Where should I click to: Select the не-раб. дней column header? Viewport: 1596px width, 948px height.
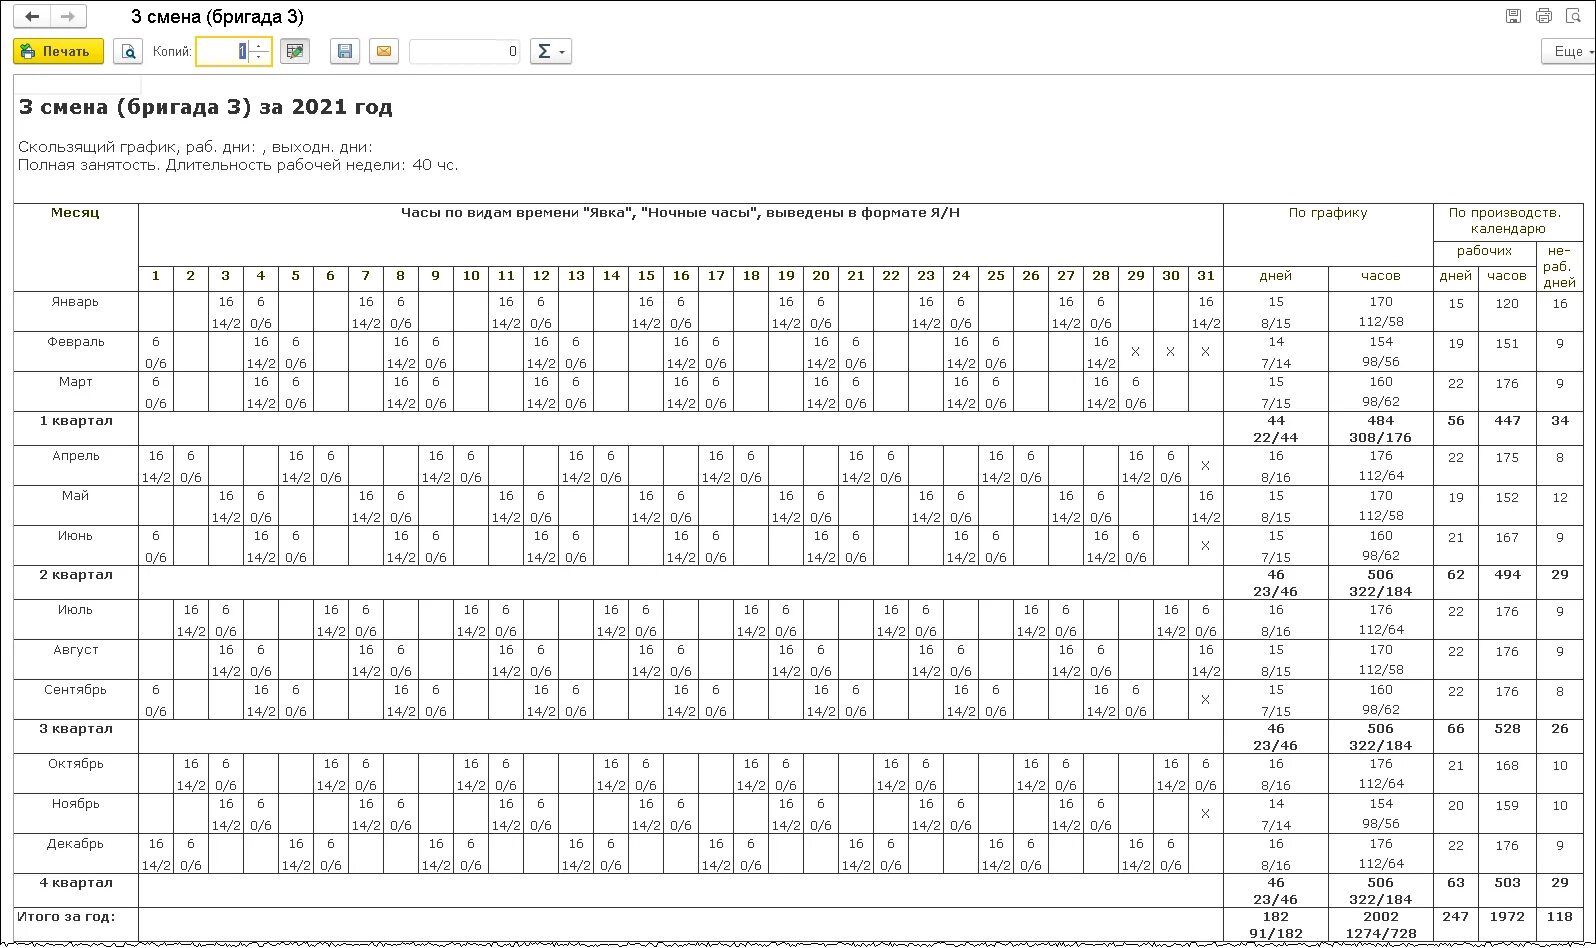(x=1559, y=266)
